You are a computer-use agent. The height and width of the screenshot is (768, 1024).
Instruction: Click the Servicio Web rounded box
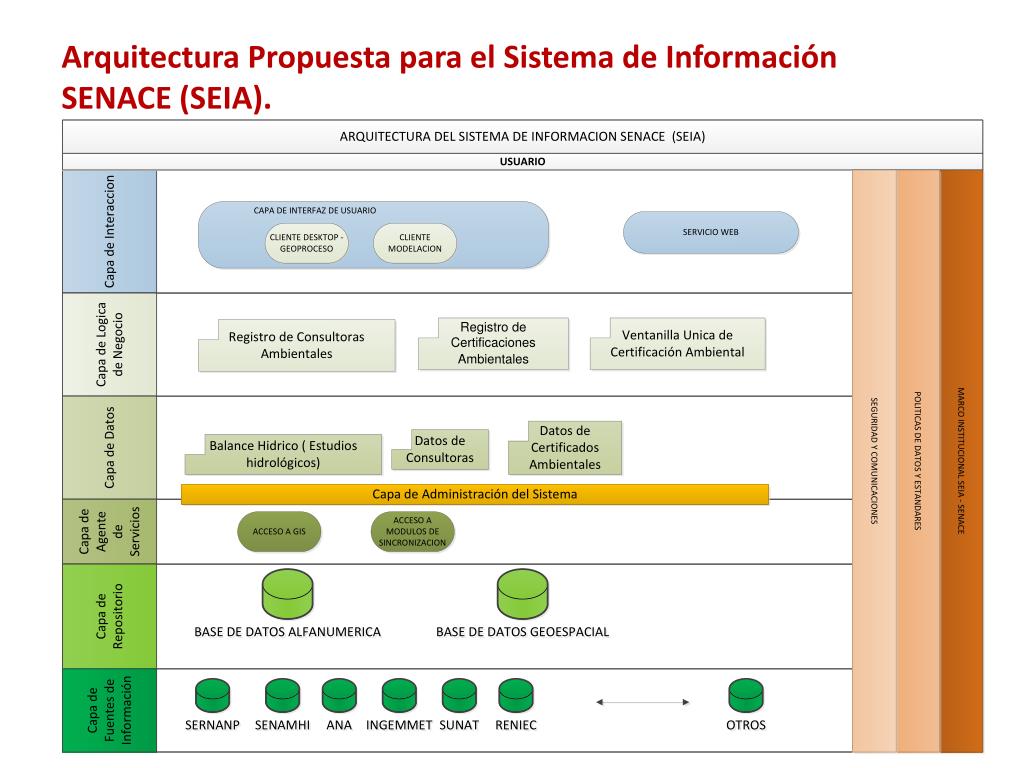coord(711,232)
